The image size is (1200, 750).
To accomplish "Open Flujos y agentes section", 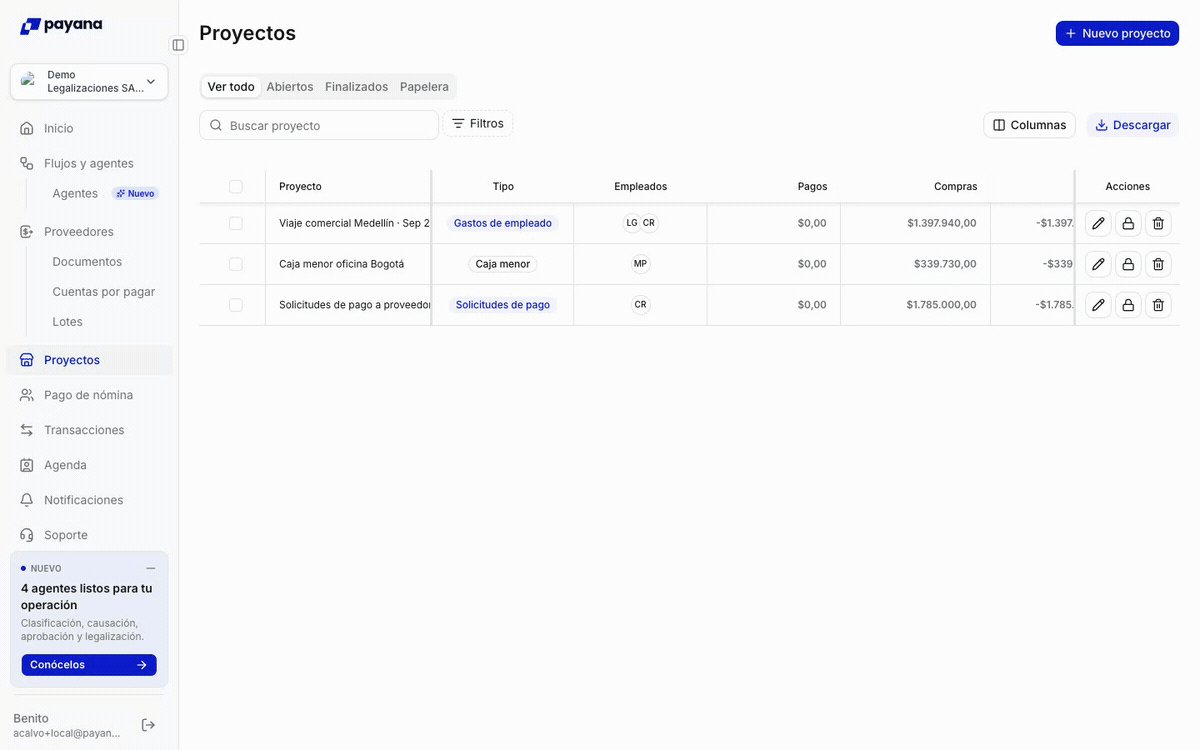I will point(88,163).
